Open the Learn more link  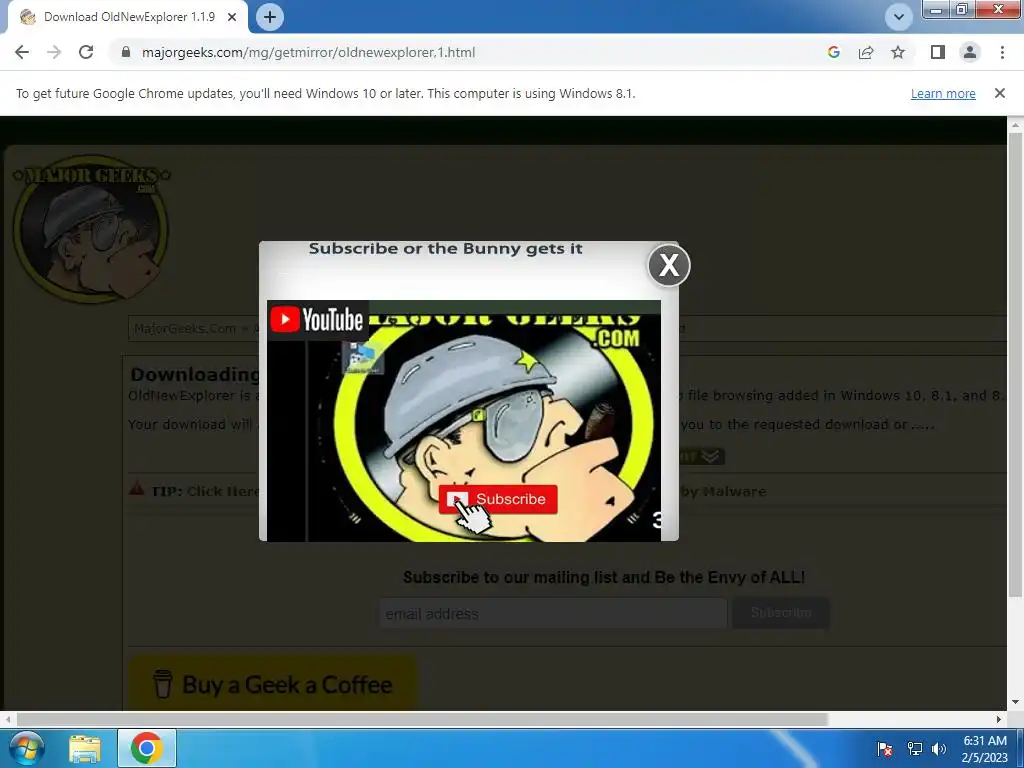tap(943, 93)
